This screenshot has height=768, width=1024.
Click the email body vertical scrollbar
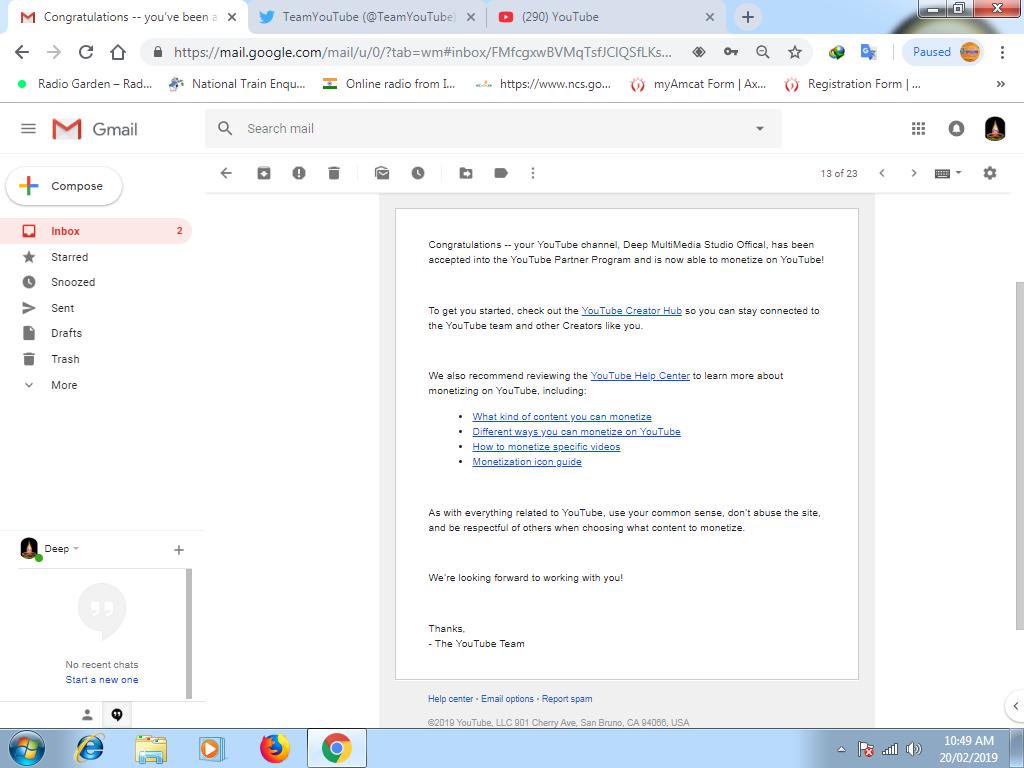click(1019, 456)
